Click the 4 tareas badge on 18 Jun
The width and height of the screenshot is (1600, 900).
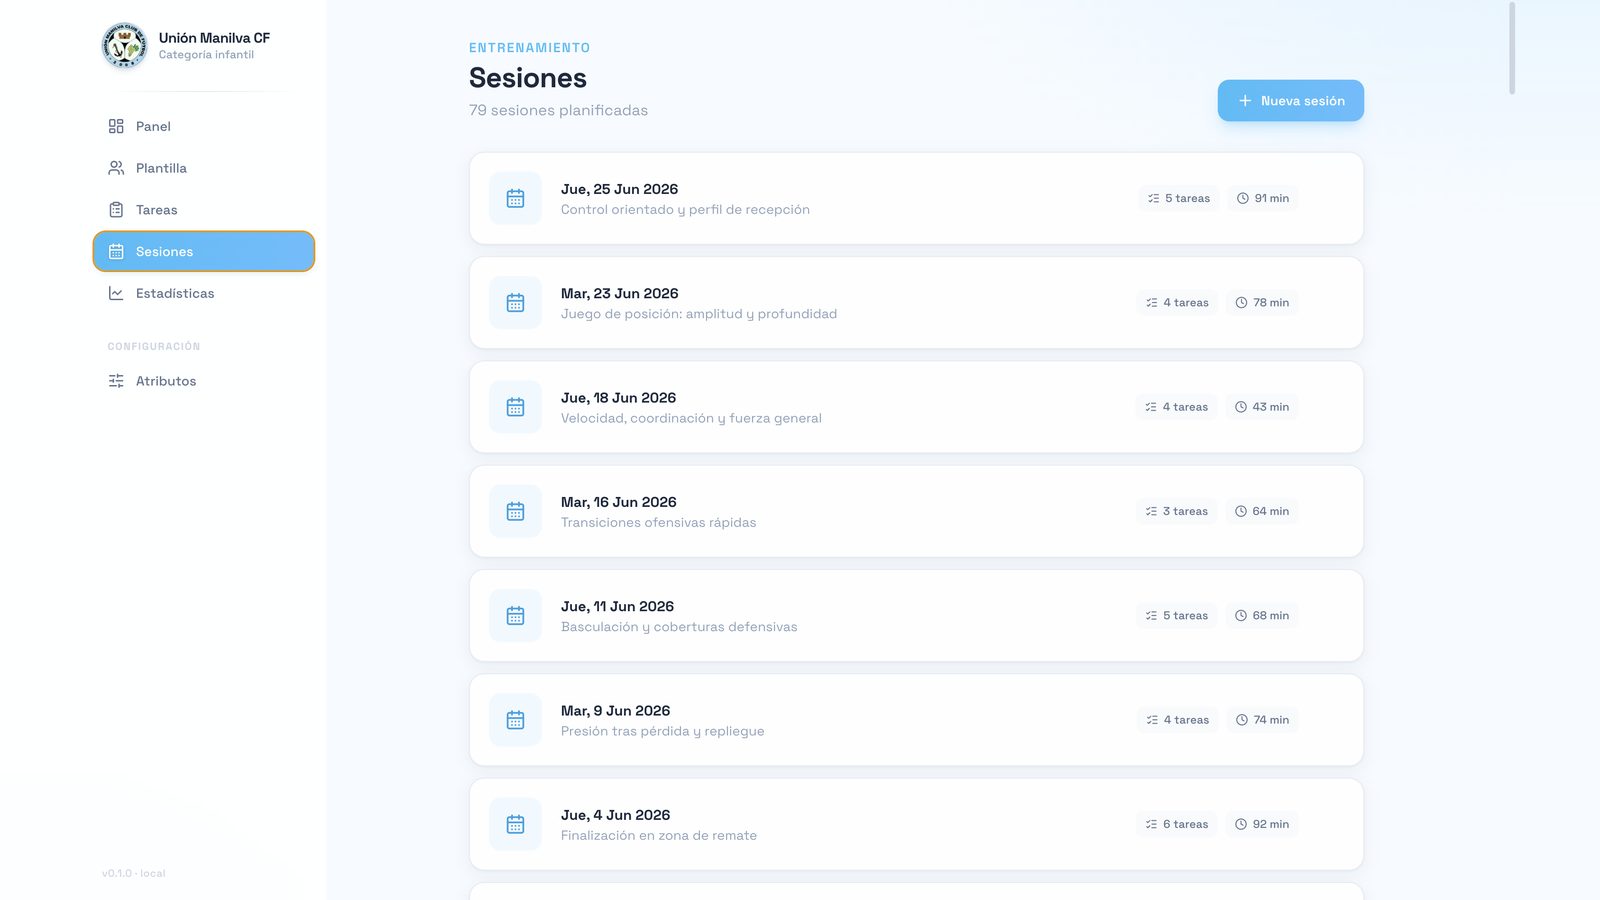pyautogui.click(x=1177, y=407)
